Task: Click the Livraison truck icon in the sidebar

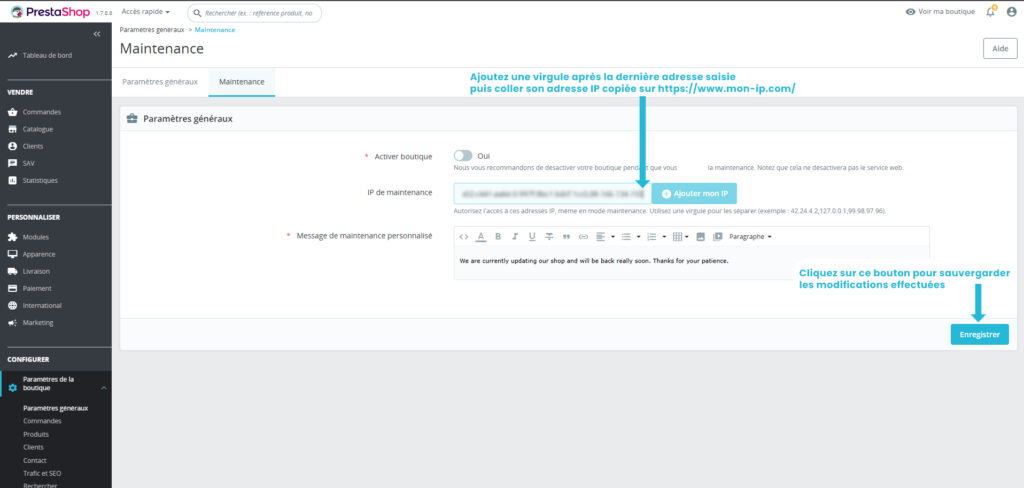Action: 12,271
